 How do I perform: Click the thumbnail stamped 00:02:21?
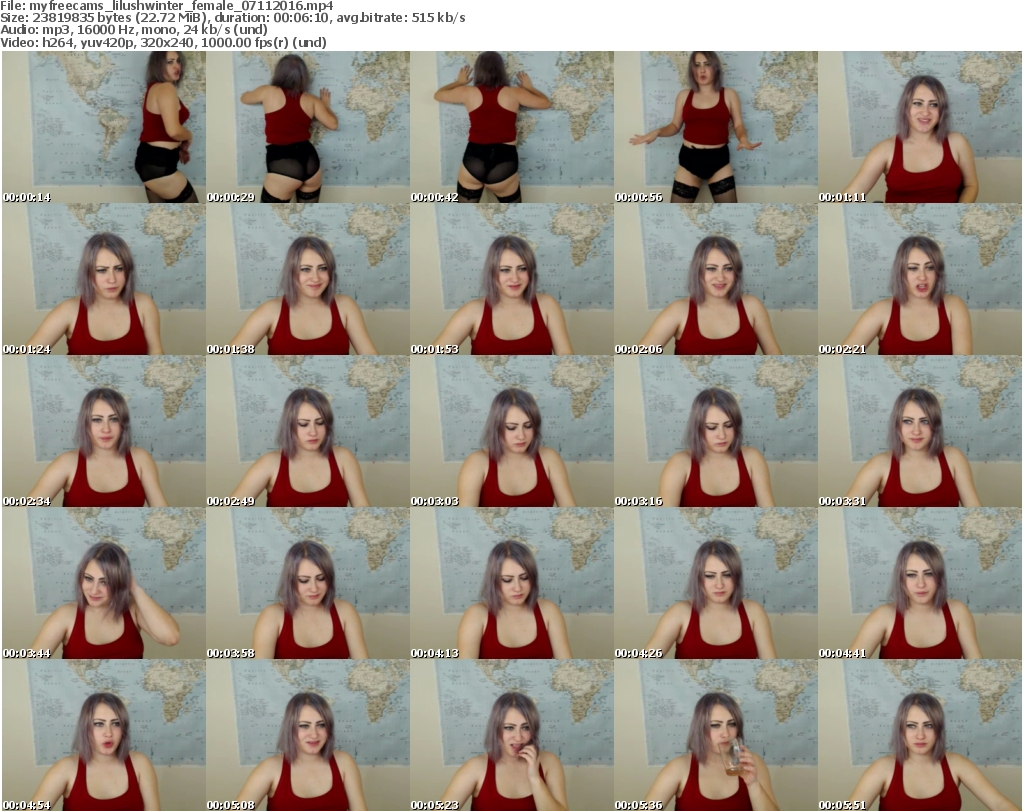click(920, 279)
